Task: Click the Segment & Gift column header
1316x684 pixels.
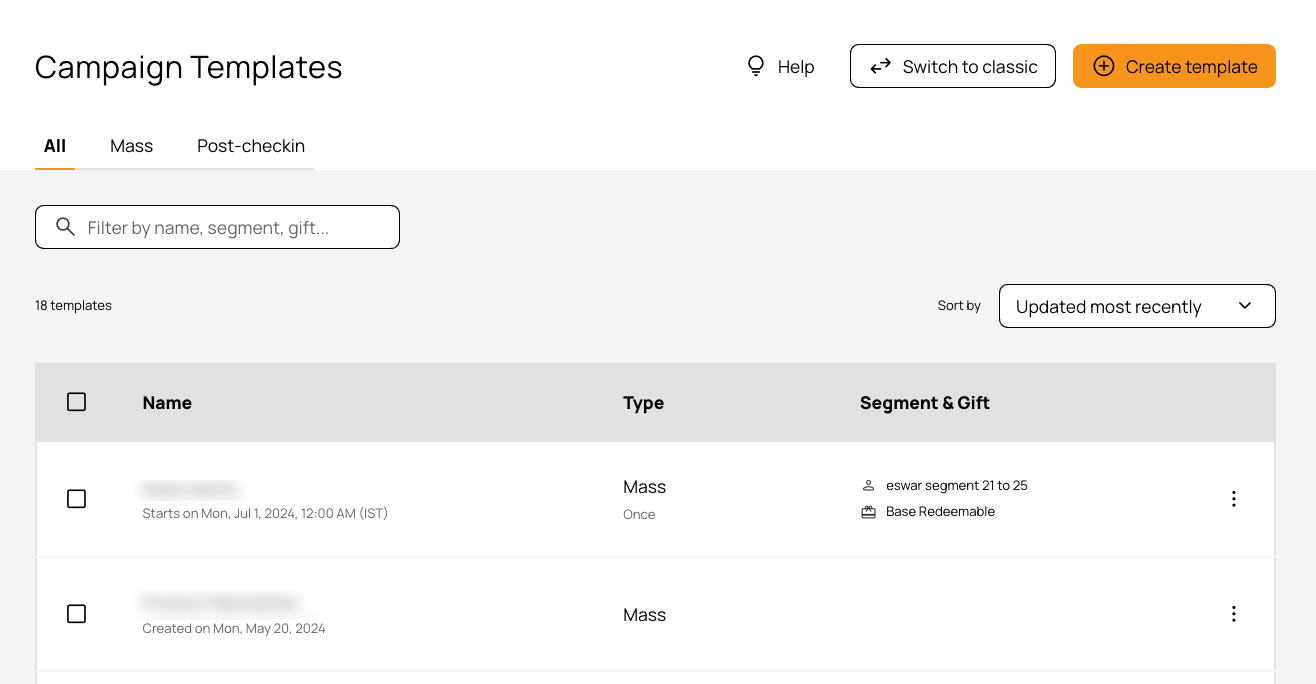Action: (x=925, y=403)
